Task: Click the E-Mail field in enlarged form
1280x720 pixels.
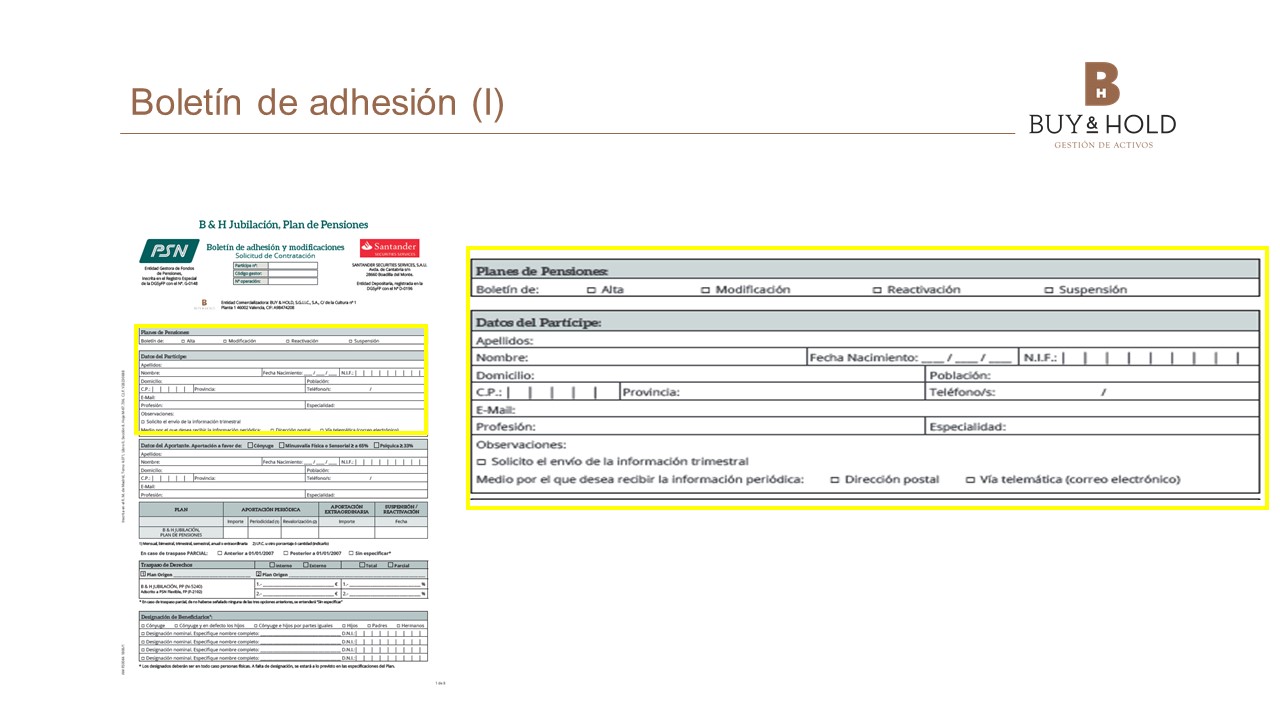Action: (x=865, y=409)
